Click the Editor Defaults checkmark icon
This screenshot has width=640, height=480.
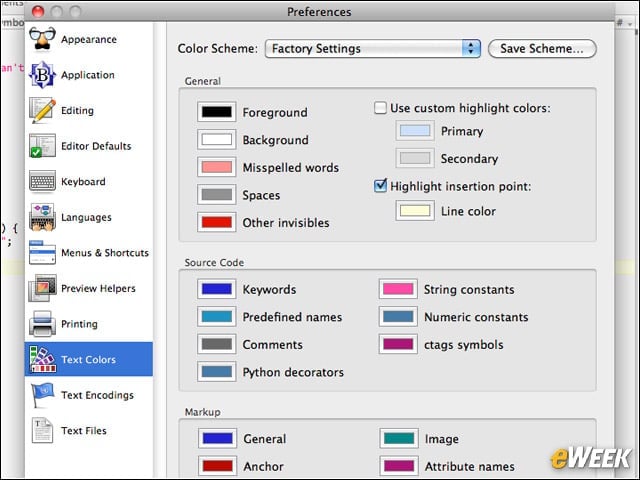(x=42, y=146)
